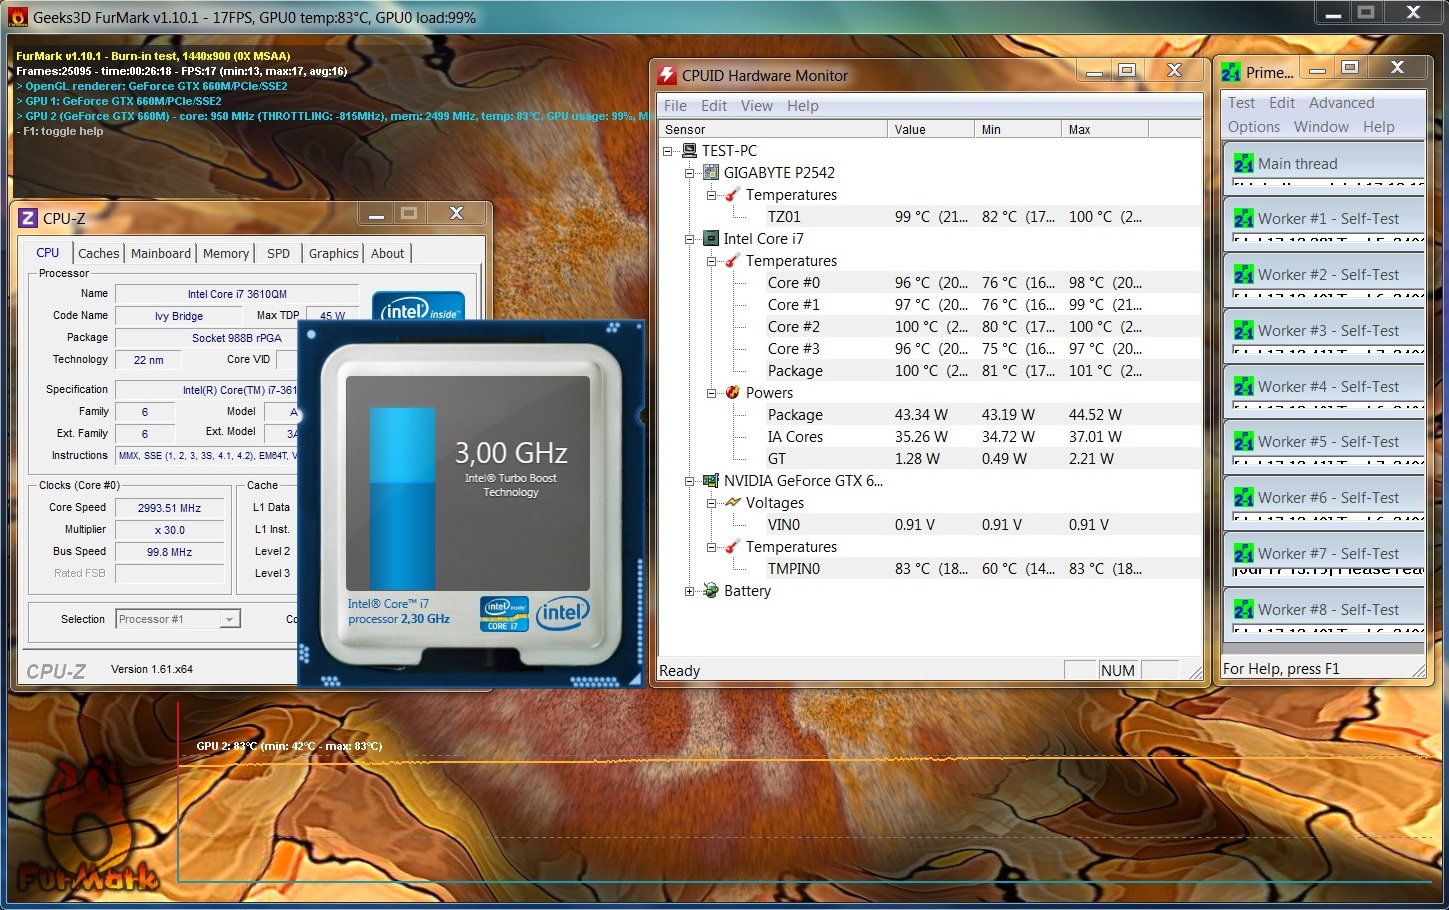Screen dimensions: 1449x910
Task: Open the About tab in CPU-Z
Action: click(x=388, y=254)
